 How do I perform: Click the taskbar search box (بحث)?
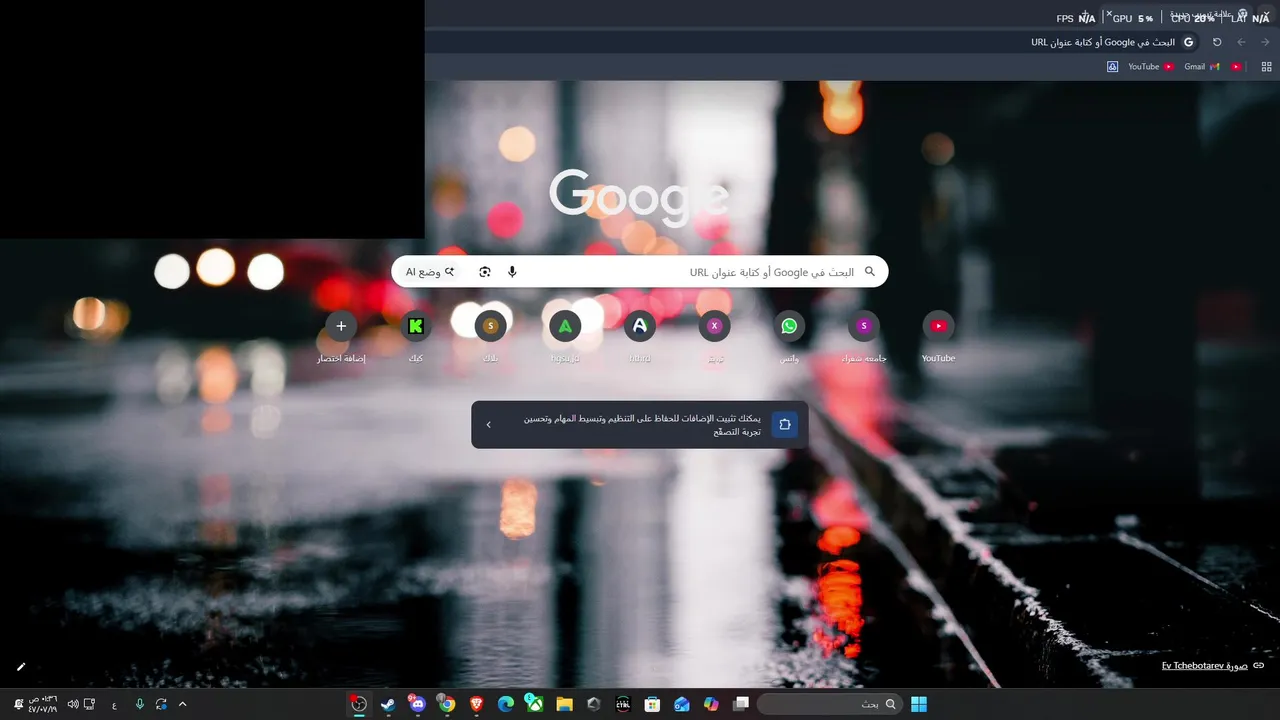[829, 704]
